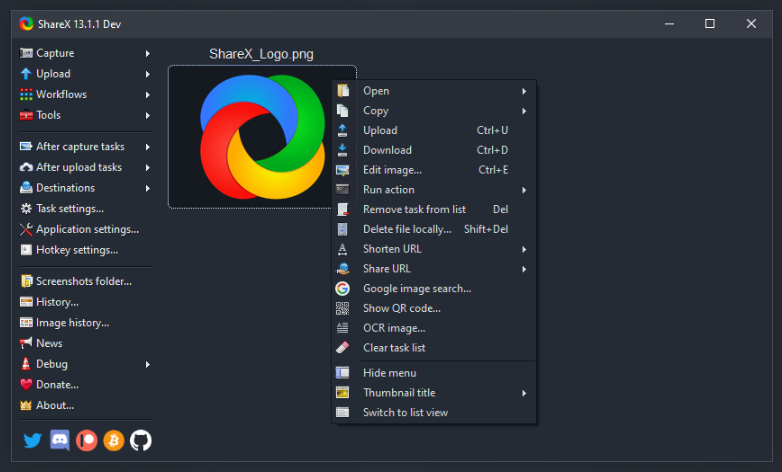Click the About crown icon
This screenshot has height=472, width=782.
(26, 406)
